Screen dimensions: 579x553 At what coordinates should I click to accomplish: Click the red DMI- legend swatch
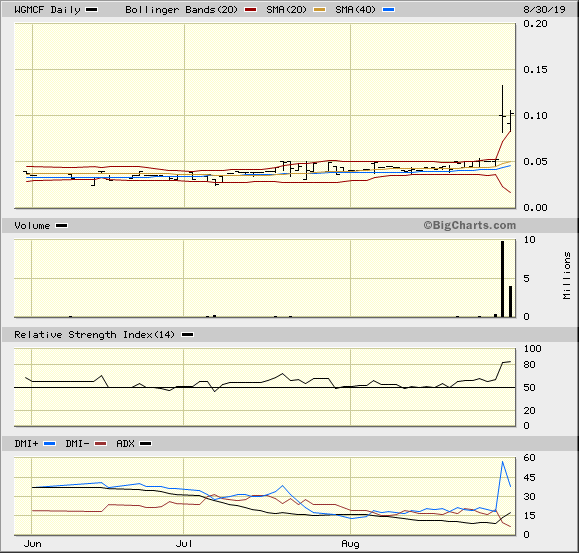(100, 443)
